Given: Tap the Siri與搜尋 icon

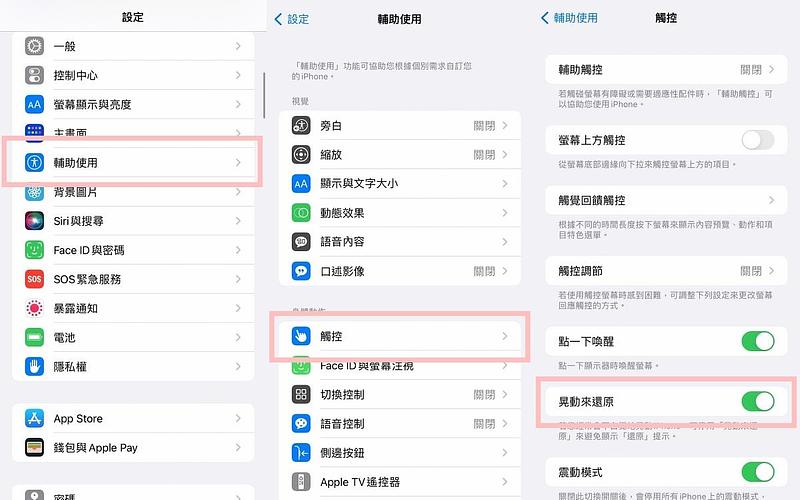Looking at the screenshot, I should (x=35, y=221).
